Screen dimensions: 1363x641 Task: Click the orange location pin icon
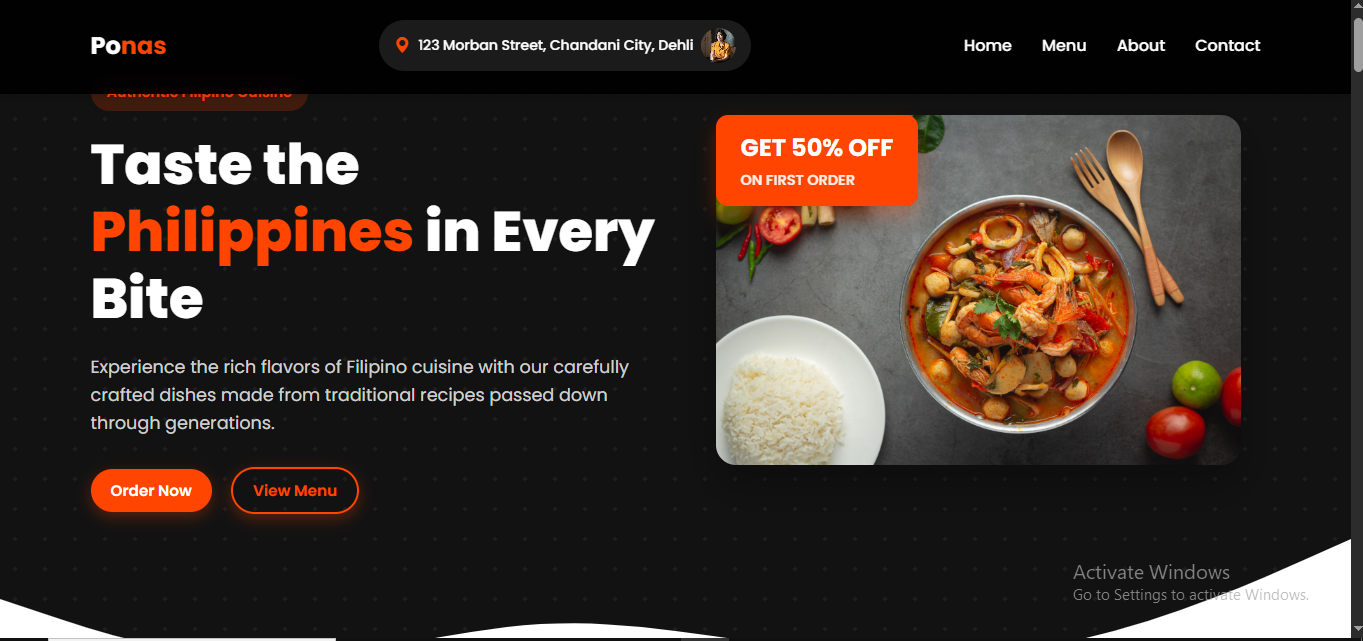[x=402, y=45]
